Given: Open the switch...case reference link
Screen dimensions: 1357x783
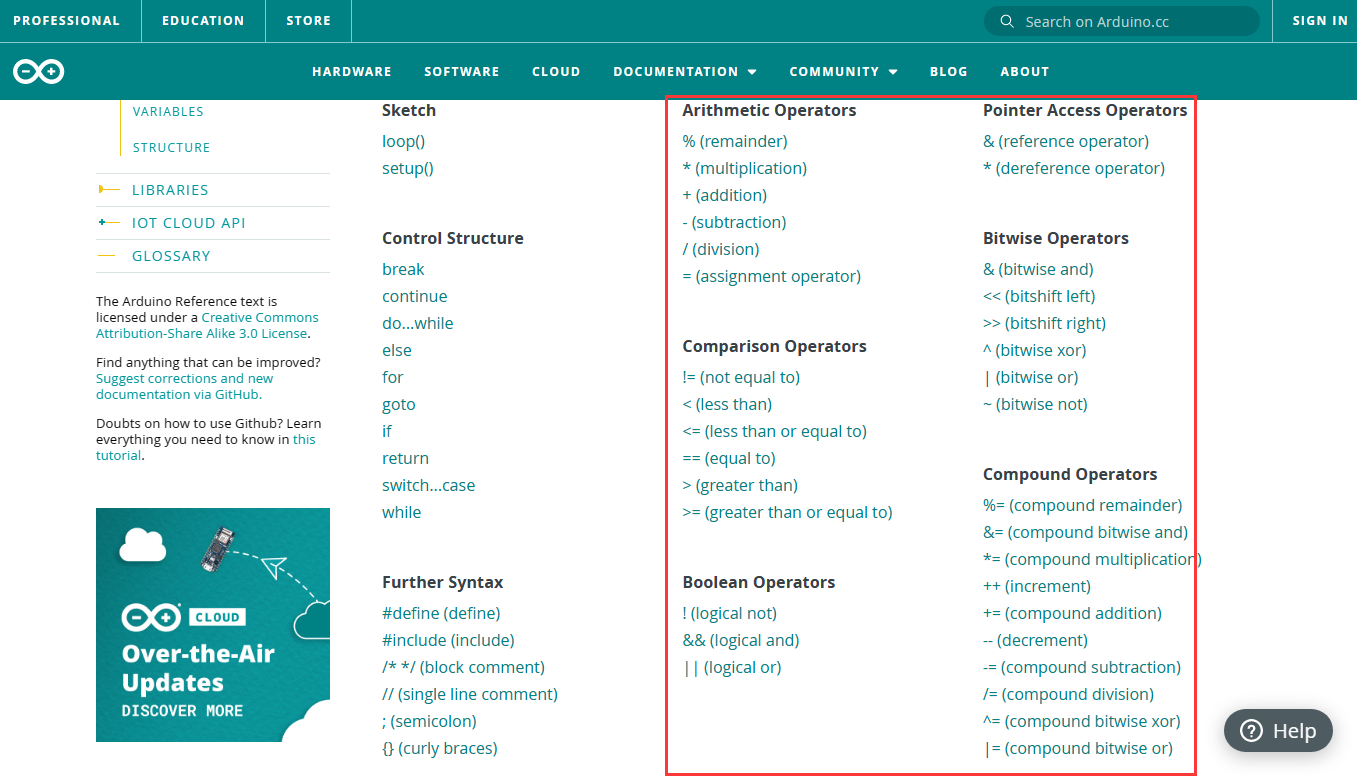Looking at the screenshot, I should pos(428,485).
